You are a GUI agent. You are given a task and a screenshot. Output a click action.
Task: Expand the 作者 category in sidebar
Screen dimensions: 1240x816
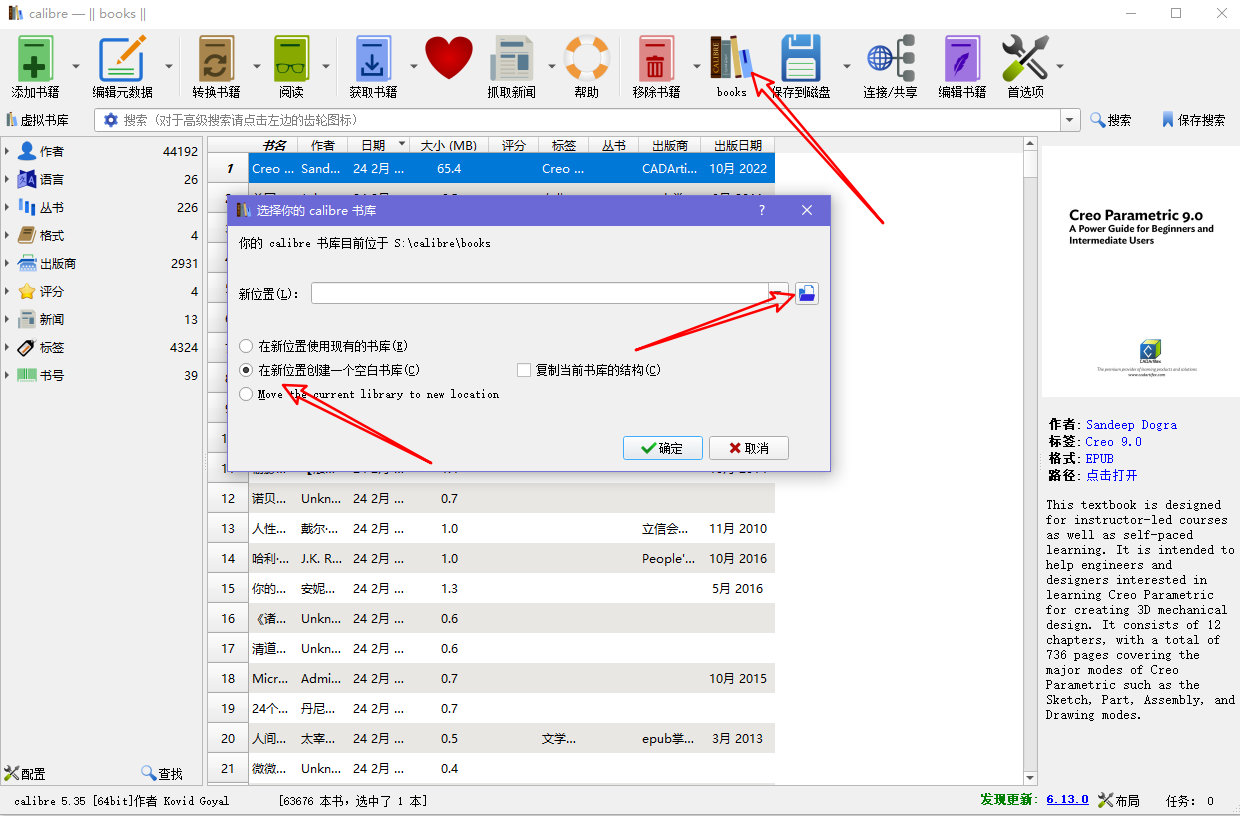coord(8,151)
